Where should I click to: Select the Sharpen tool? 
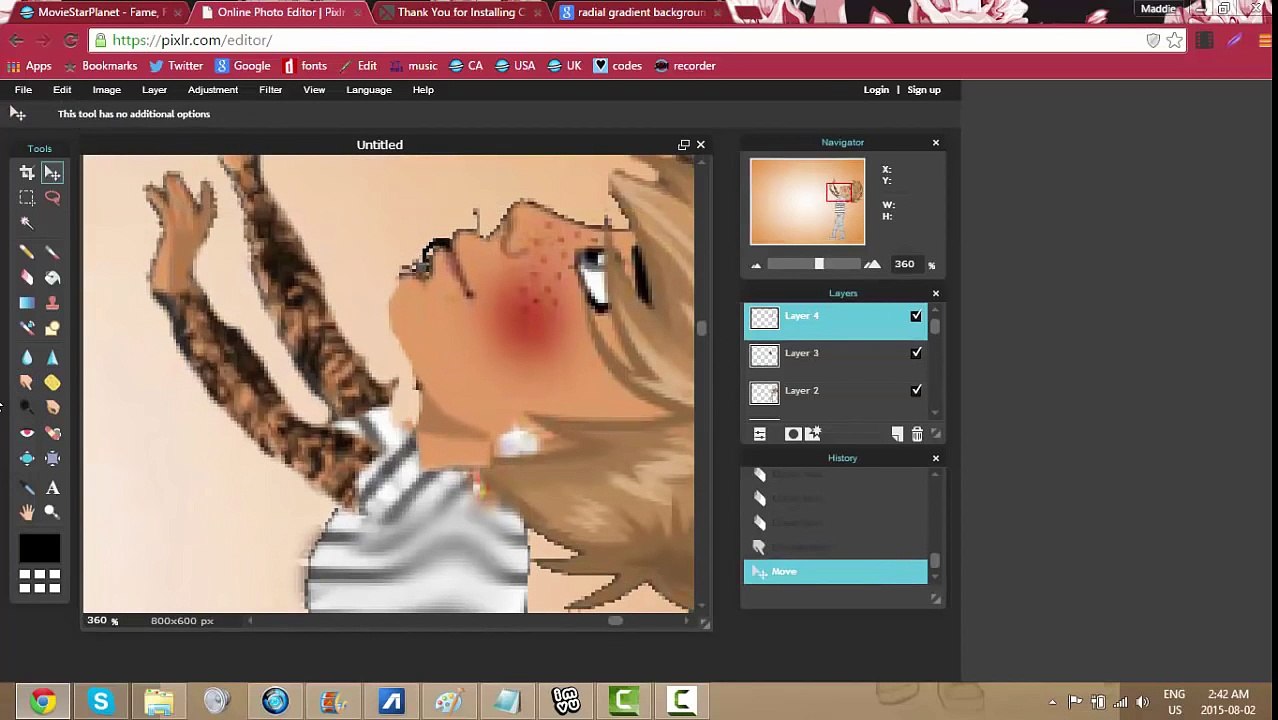point(52,357)
